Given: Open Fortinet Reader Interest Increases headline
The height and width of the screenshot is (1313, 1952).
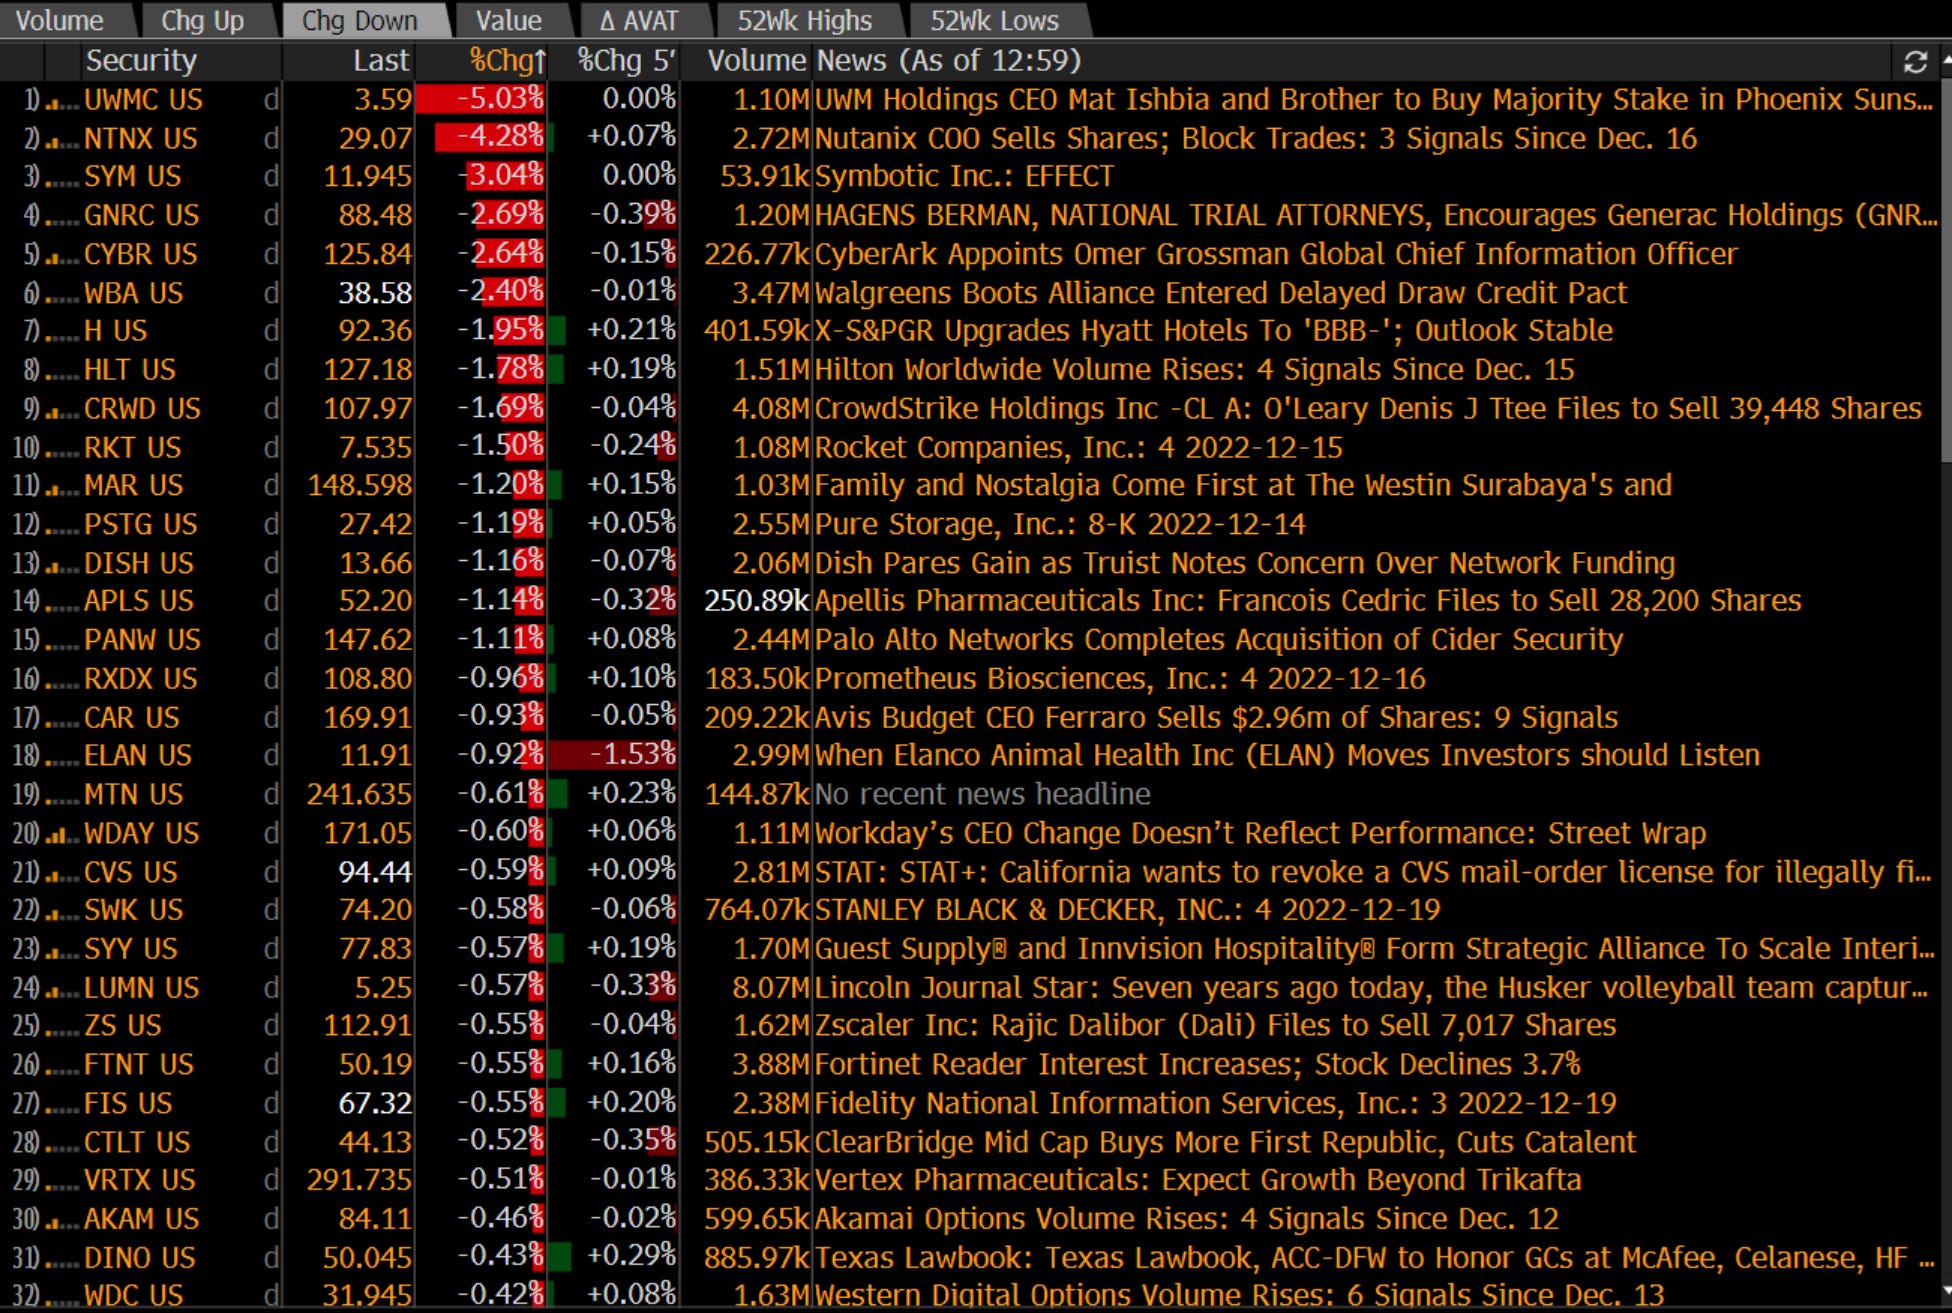Looking at the screenshot, I should click(1198, 1065).
